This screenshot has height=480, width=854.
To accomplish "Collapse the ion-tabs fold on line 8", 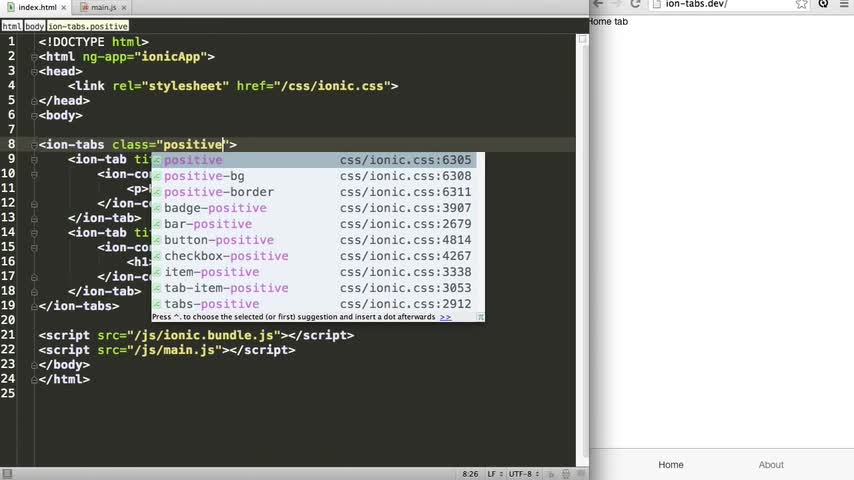I will (34, 145).
